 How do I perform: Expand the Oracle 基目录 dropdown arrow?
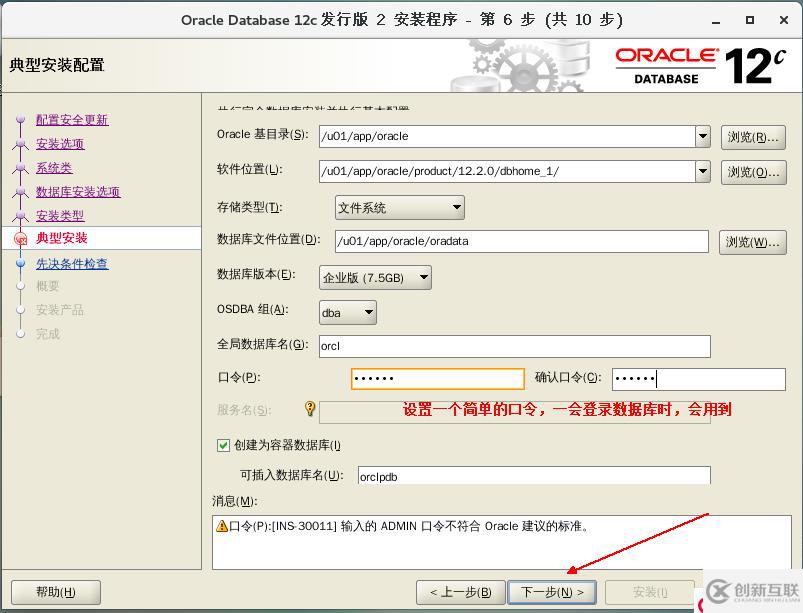(x=703, y=137)
